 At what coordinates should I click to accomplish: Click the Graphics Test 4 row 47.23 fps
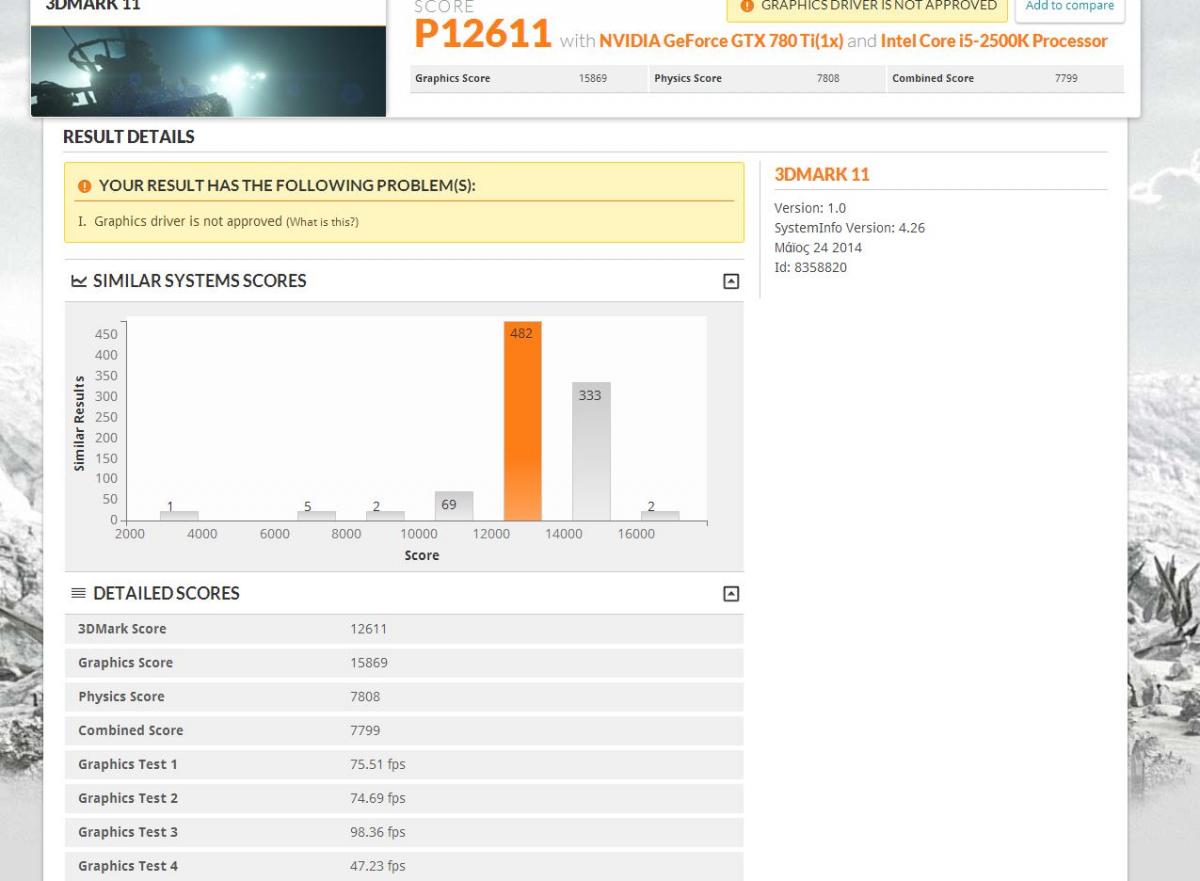click(404, 866)
